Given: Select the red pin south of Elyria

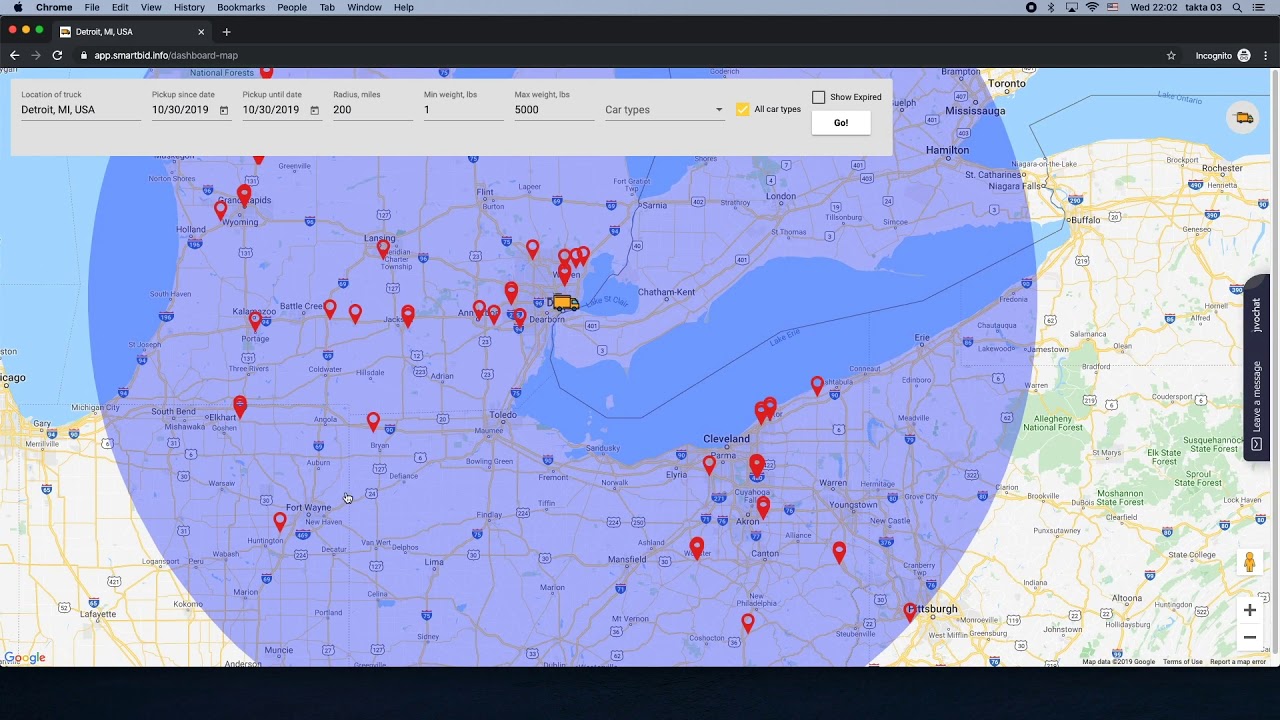Looking at the screenshot, I should [x=710, y=464].
